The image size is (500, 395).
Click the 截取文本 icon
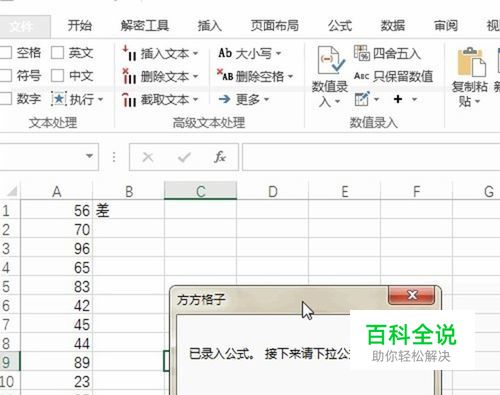129,99
